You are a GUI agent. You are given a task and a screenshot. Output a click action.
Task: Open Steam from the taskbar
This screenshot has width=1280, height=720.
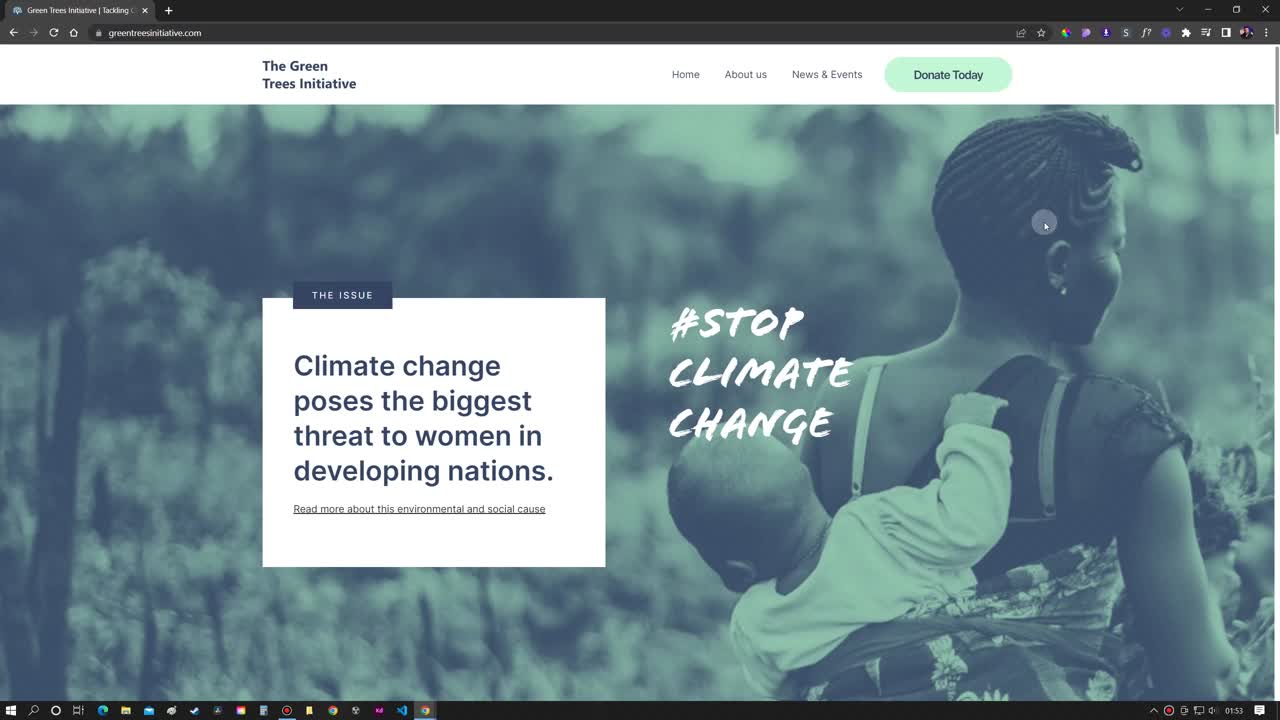pyautogui.click(x=194, y=710)
